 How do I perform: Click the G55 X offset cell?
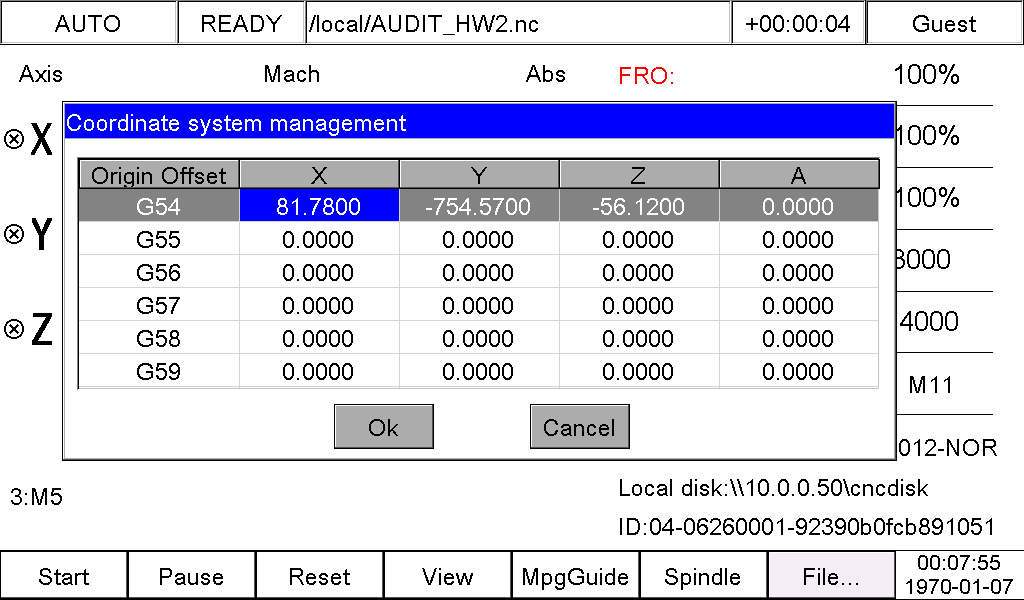[319, 240]
